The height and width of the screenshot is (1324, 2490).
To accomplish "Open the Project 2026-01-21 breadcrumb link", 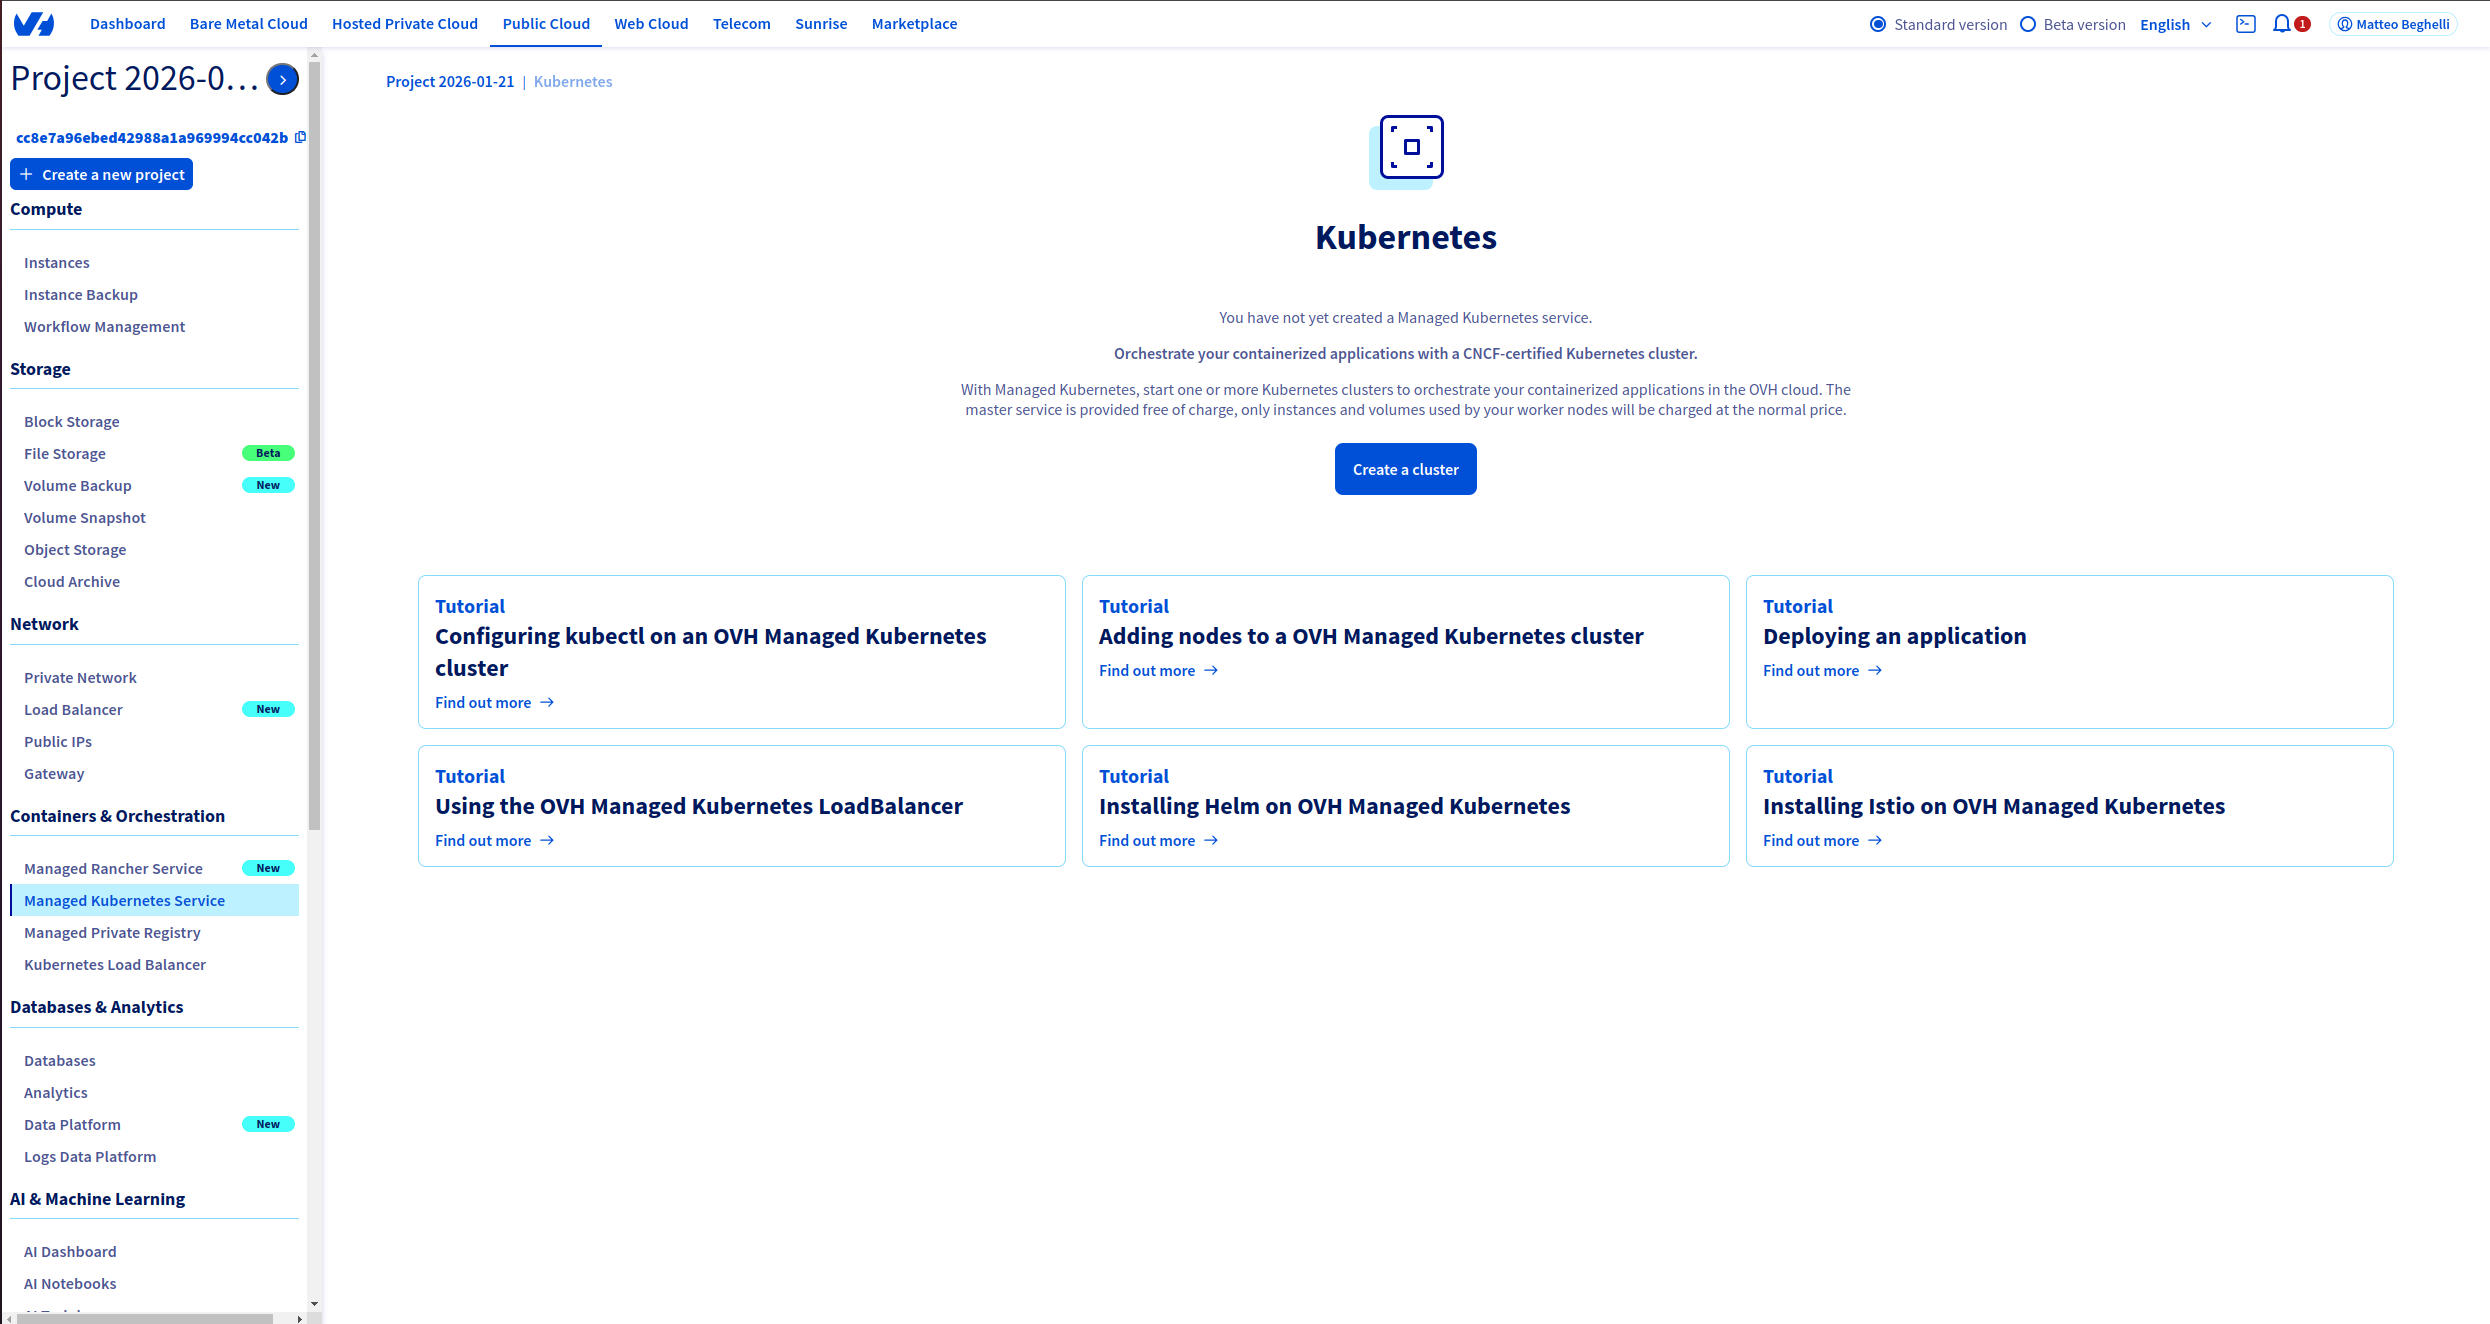I will coord(450,81).
